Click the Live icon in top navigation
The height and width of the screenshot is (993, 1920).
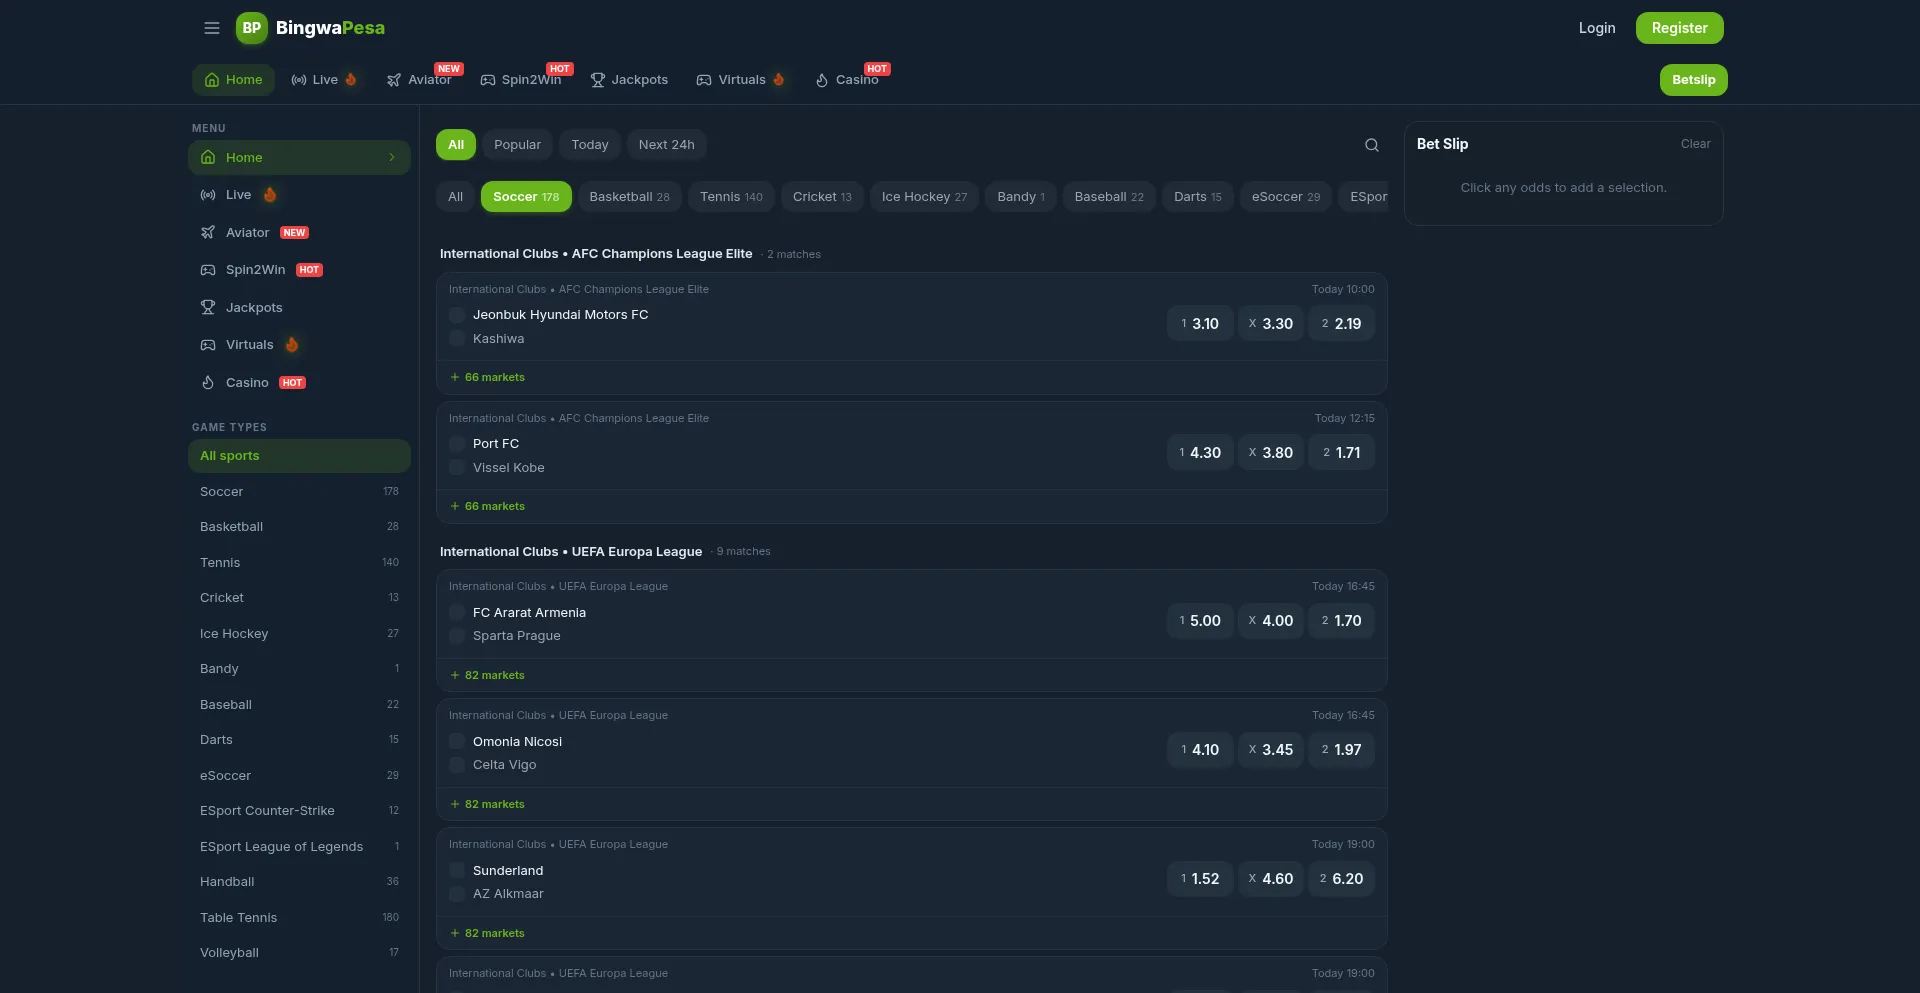[x=299, y=80]
